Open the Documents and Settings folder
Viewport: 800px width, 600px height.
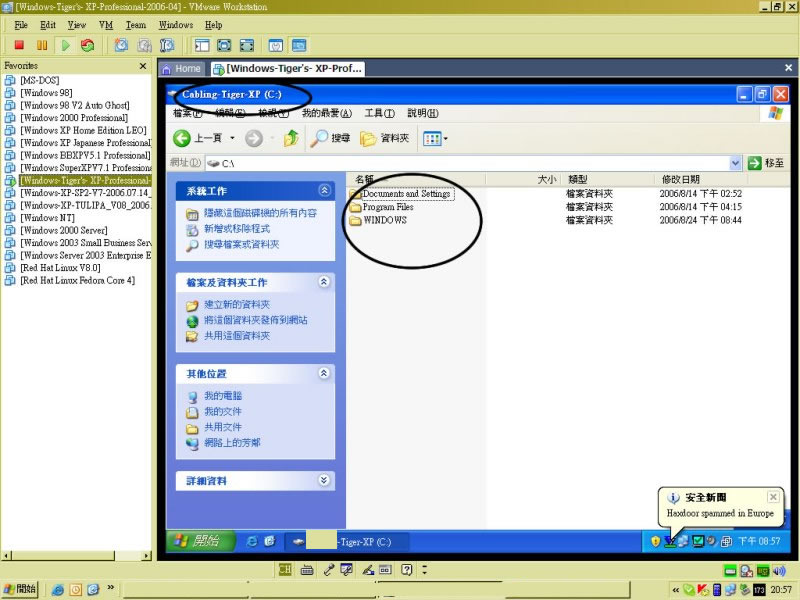406,194
